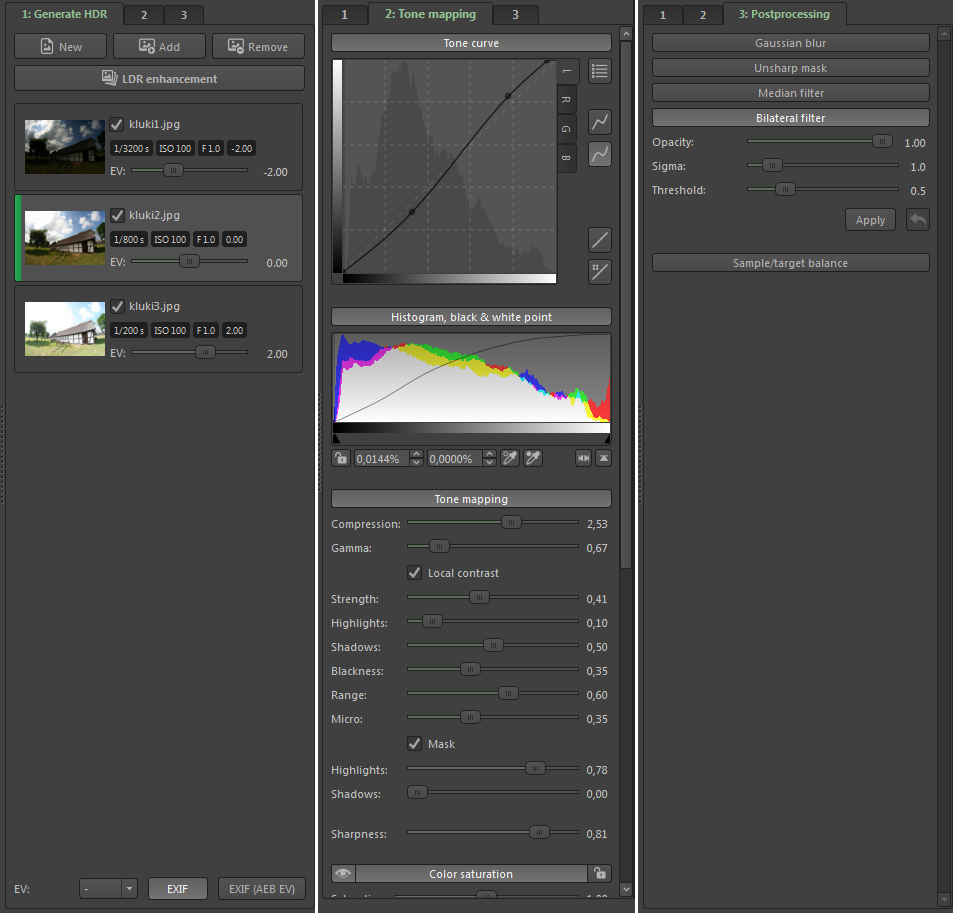Disable the Local contrast checkbox
The width and height of the screenshot is (954, 913).
click(x=414, y=572)
